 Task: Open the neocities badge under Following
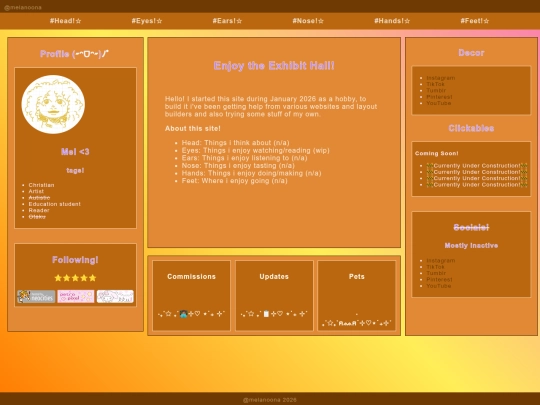[36, 296]
